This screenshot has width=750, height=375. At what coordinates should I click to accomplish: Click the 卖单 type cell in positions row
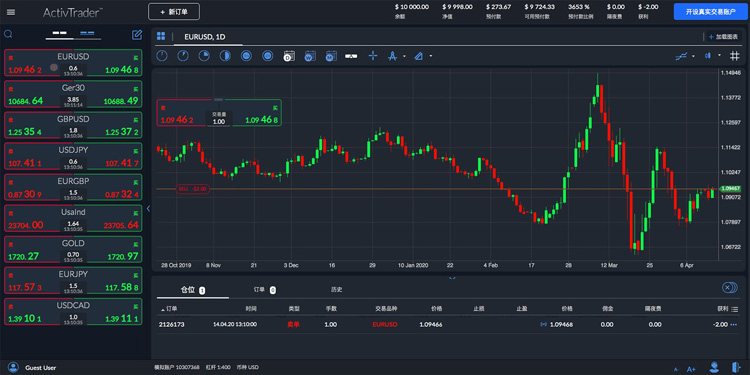point(293,325)
